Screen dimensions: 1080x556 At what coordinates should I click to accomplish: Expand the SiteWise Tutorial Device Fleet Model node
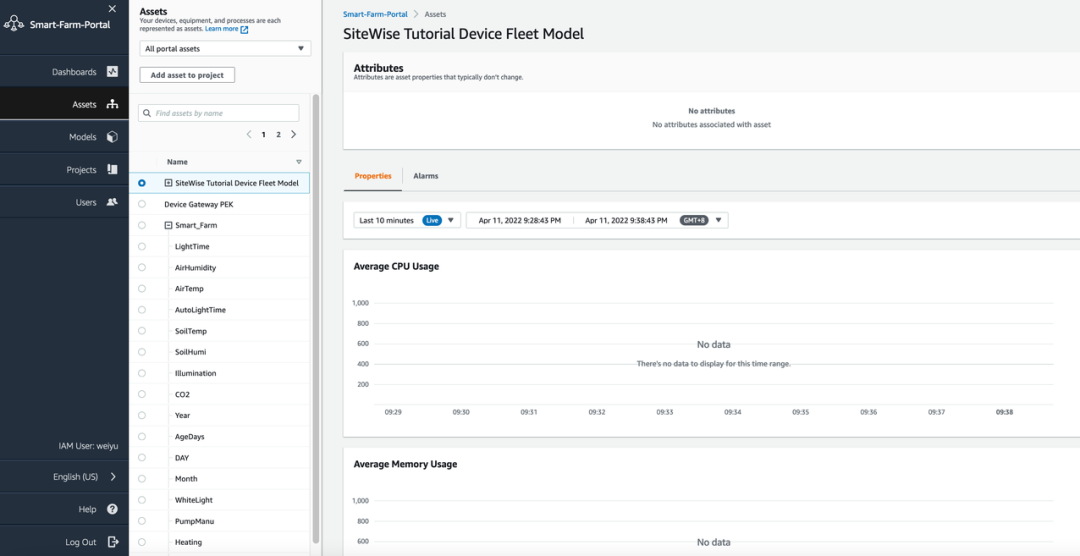(x=168, y=183)
